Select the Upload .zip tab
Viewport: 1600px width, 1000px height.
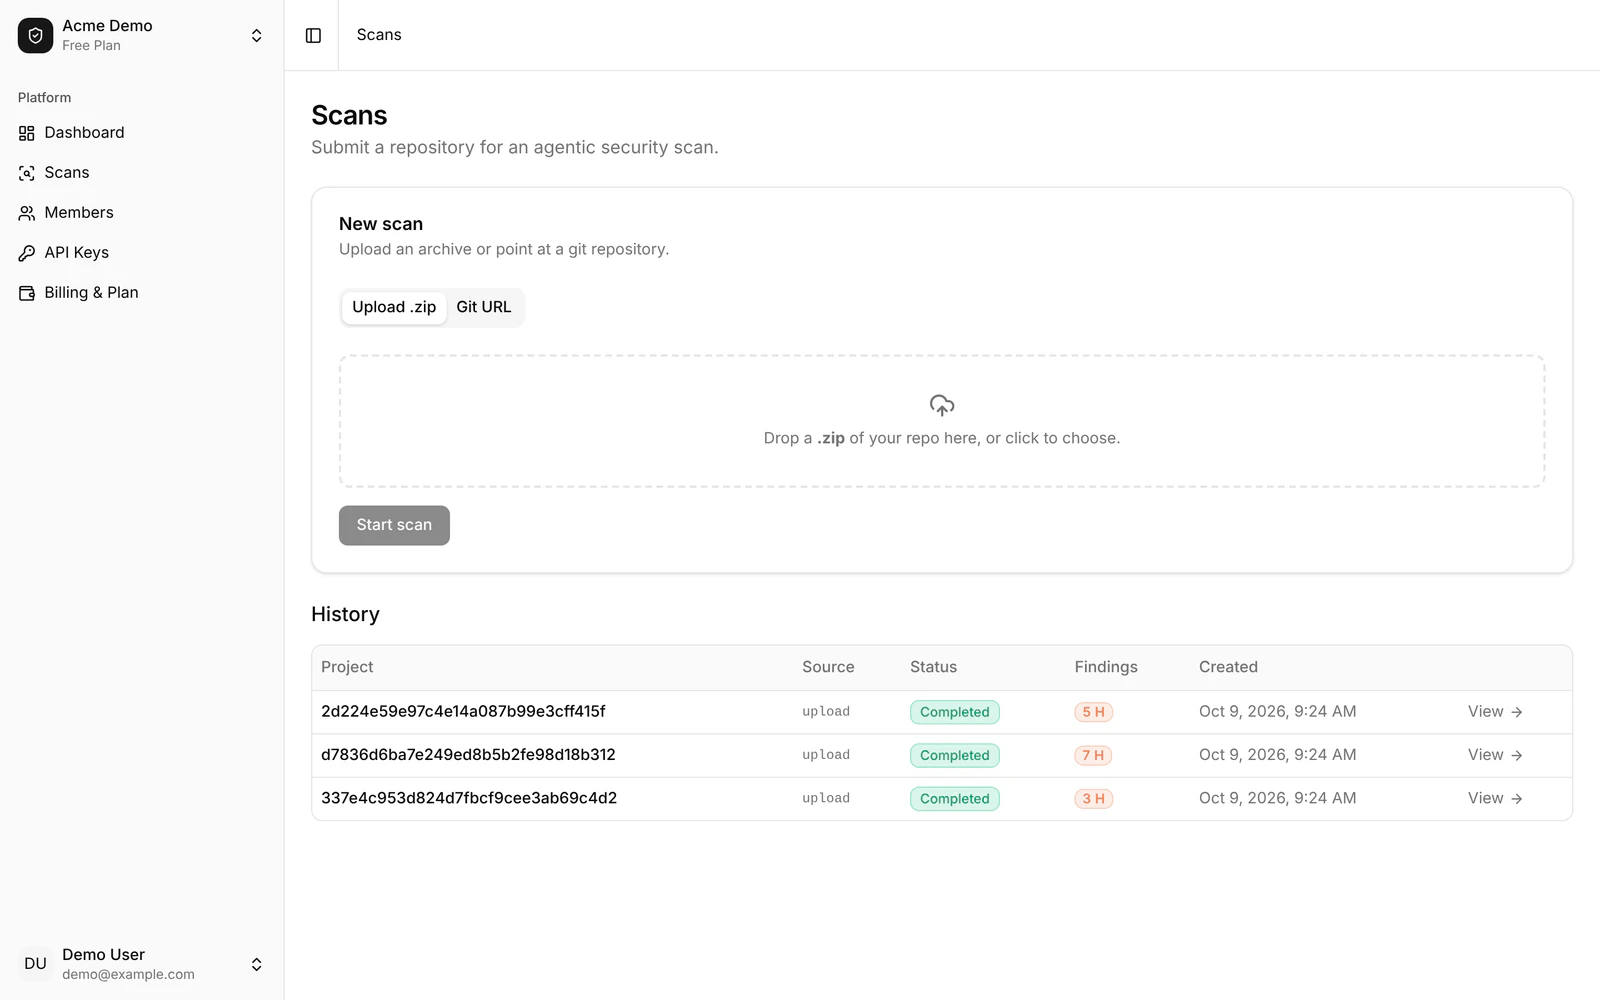click(x=394, y=307)
